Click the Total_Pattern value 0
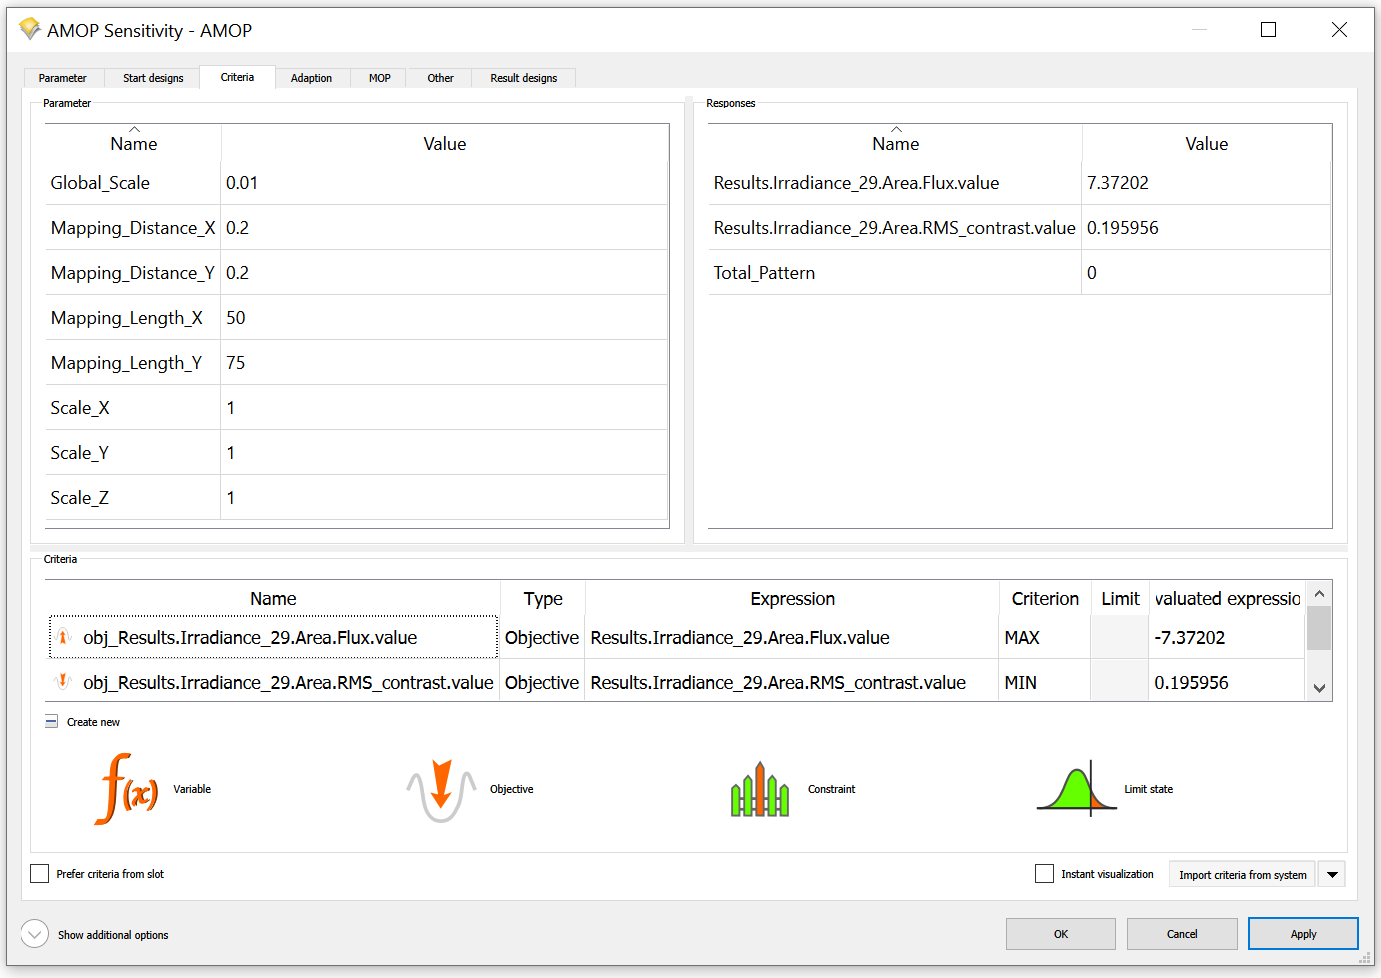This screenshot has width=1381, height=978. point(1092,273)
